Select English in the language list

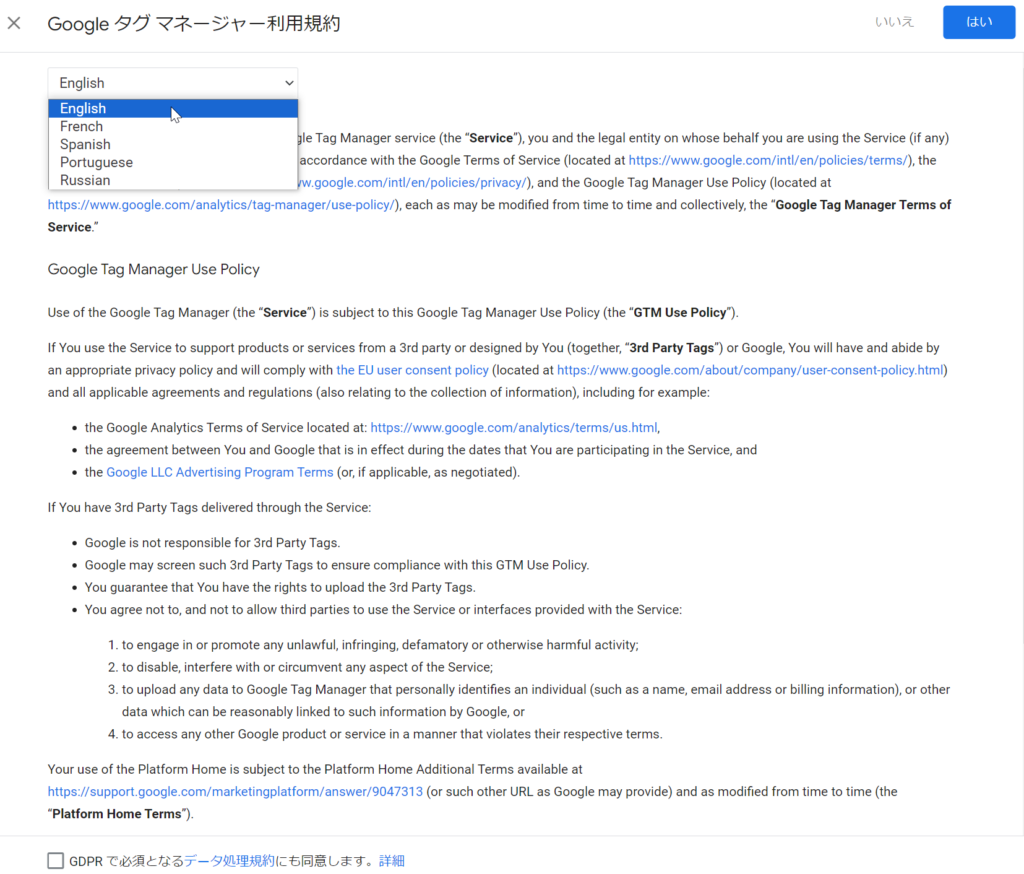(x=83, y=109)
